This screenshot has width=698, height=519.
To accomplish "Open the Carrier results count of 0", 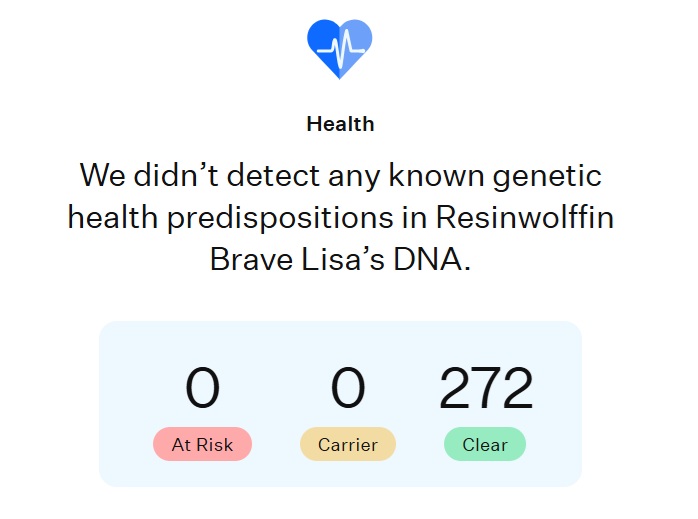I will [348, 388].
